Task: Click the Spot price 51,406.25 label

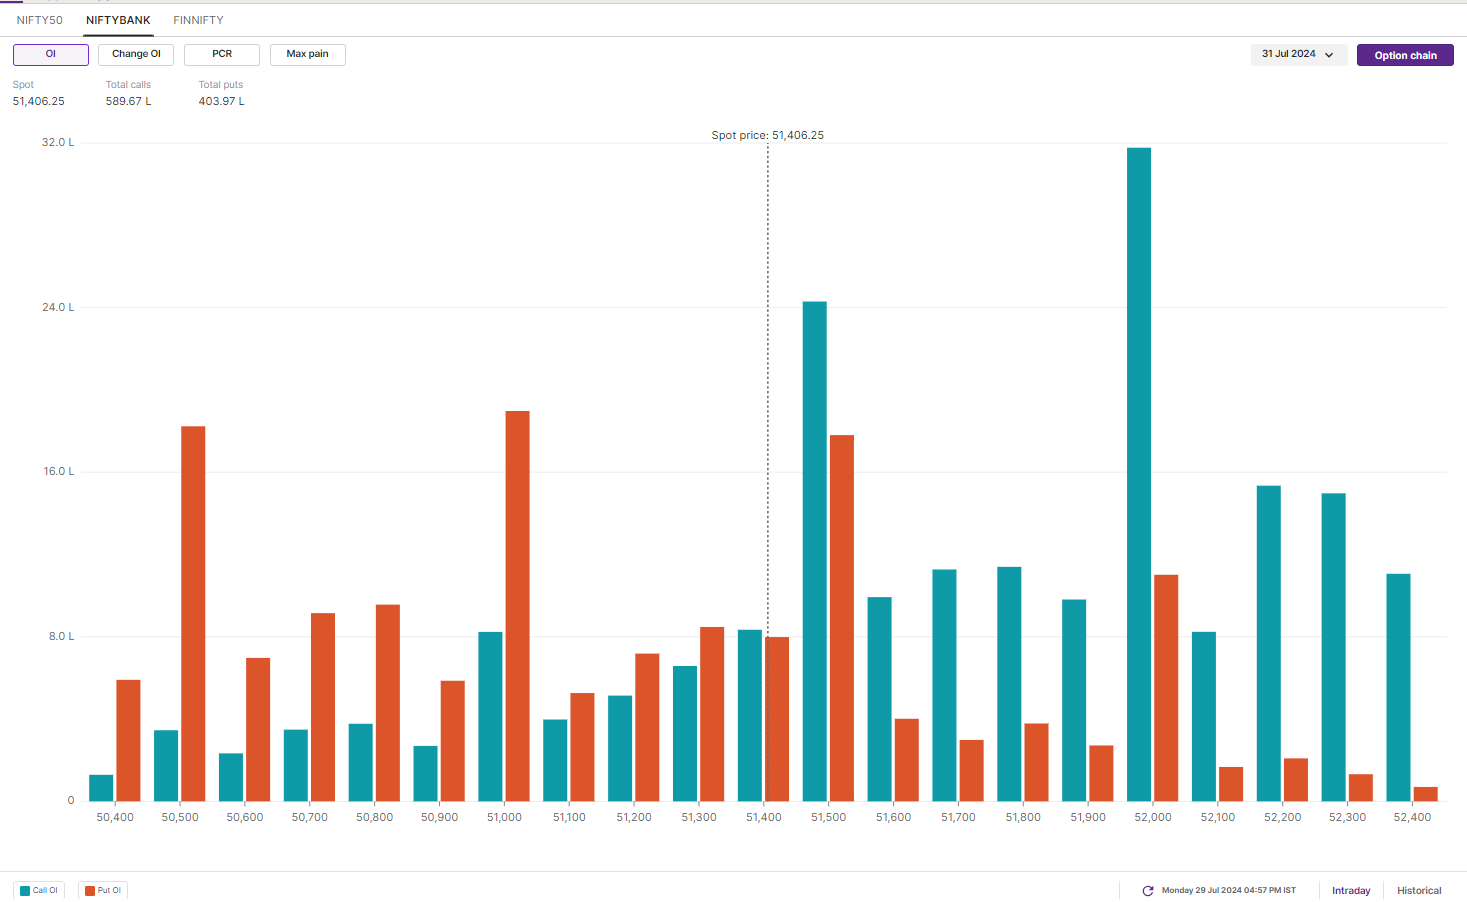Action: [x=768, y=135]
